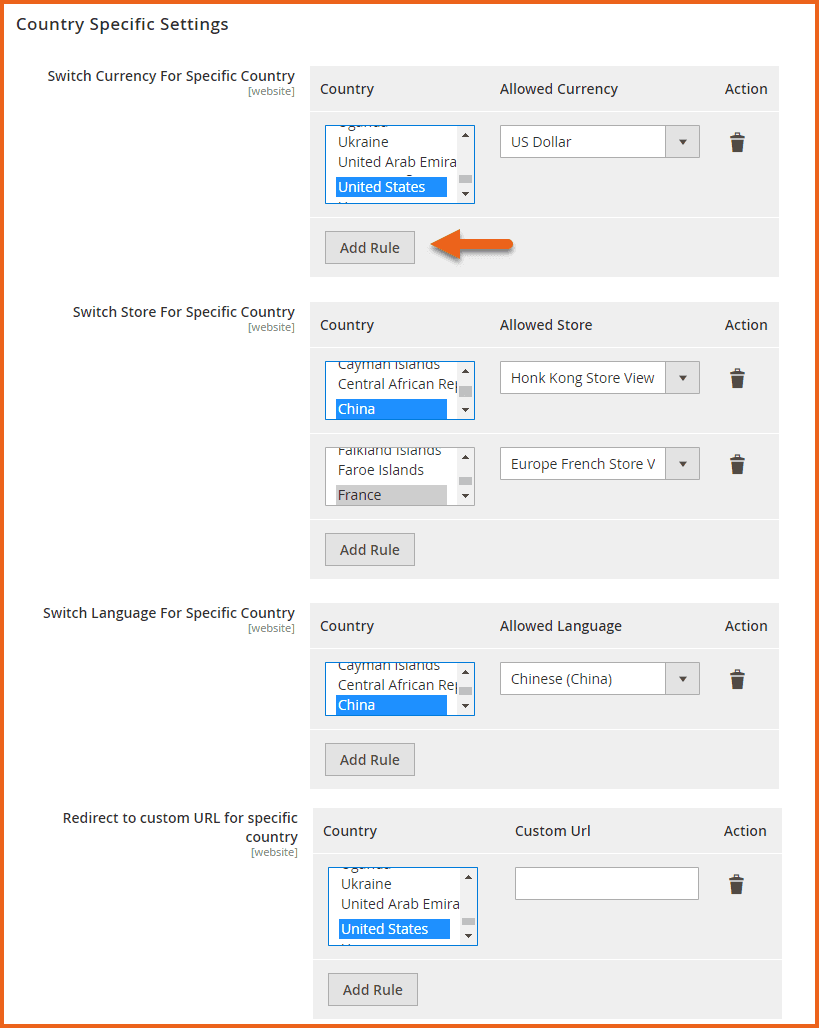This screenshot has height=1028, width=819.
Task: Select Central African Republic in store country list
Action: 396,384
